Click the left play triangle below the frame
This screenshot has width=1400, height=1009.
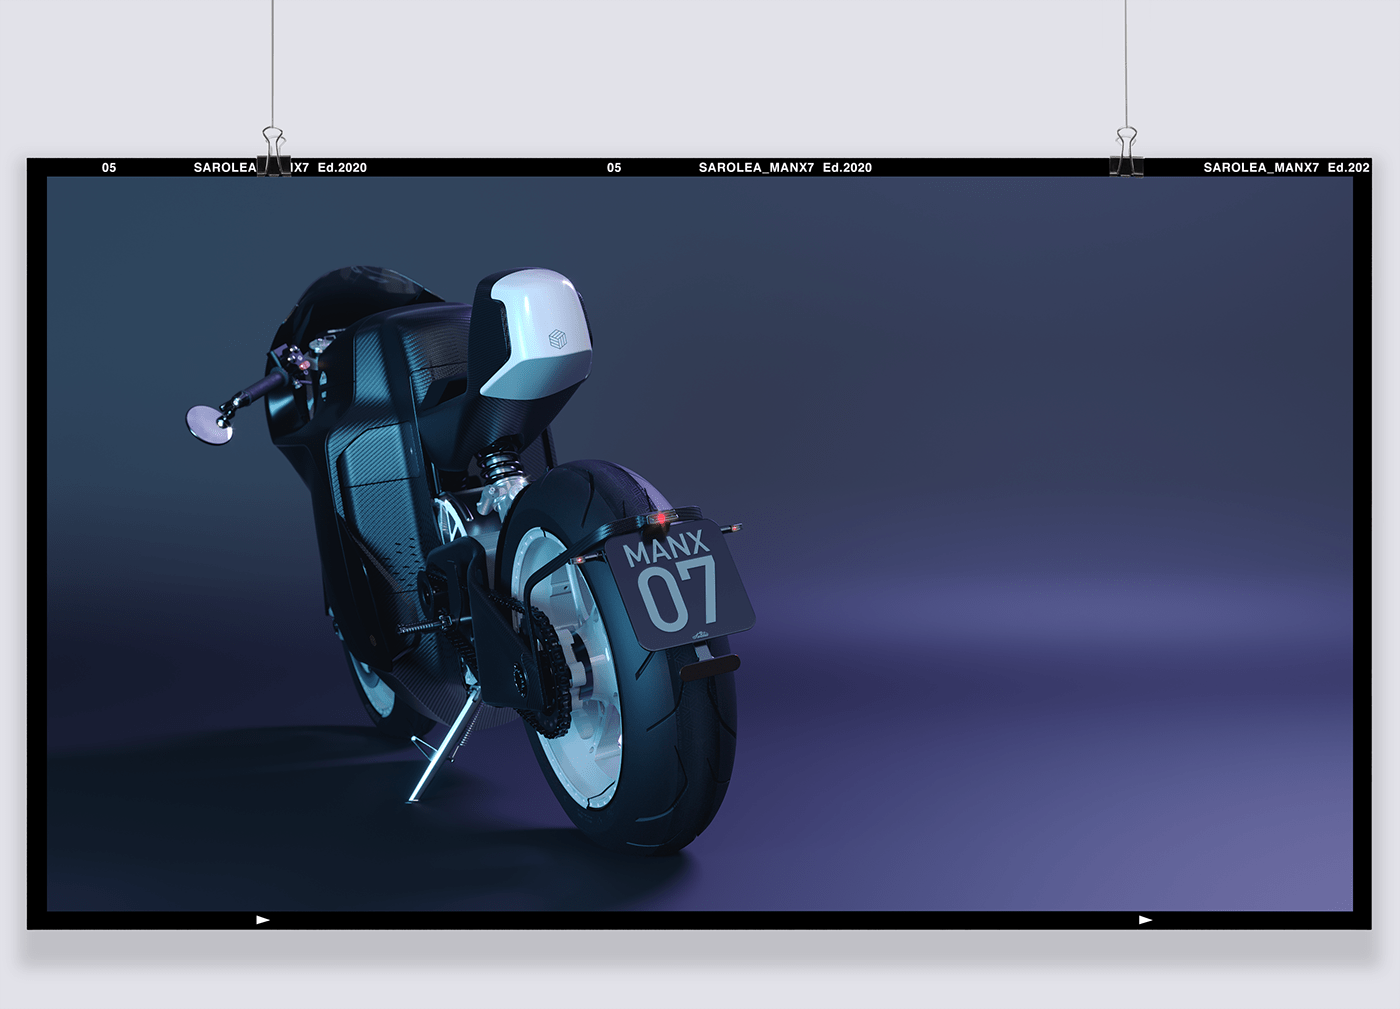pyautogui.click(x=262, y=918)
